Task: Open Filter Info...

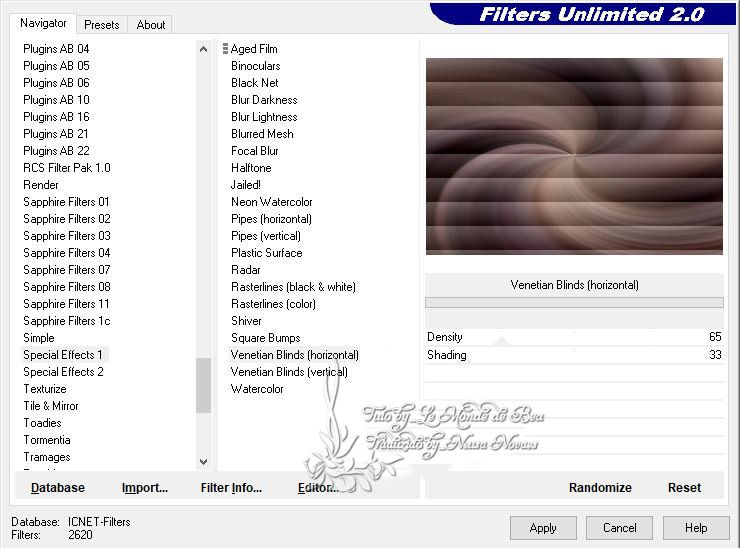Action: coord(231,488)
